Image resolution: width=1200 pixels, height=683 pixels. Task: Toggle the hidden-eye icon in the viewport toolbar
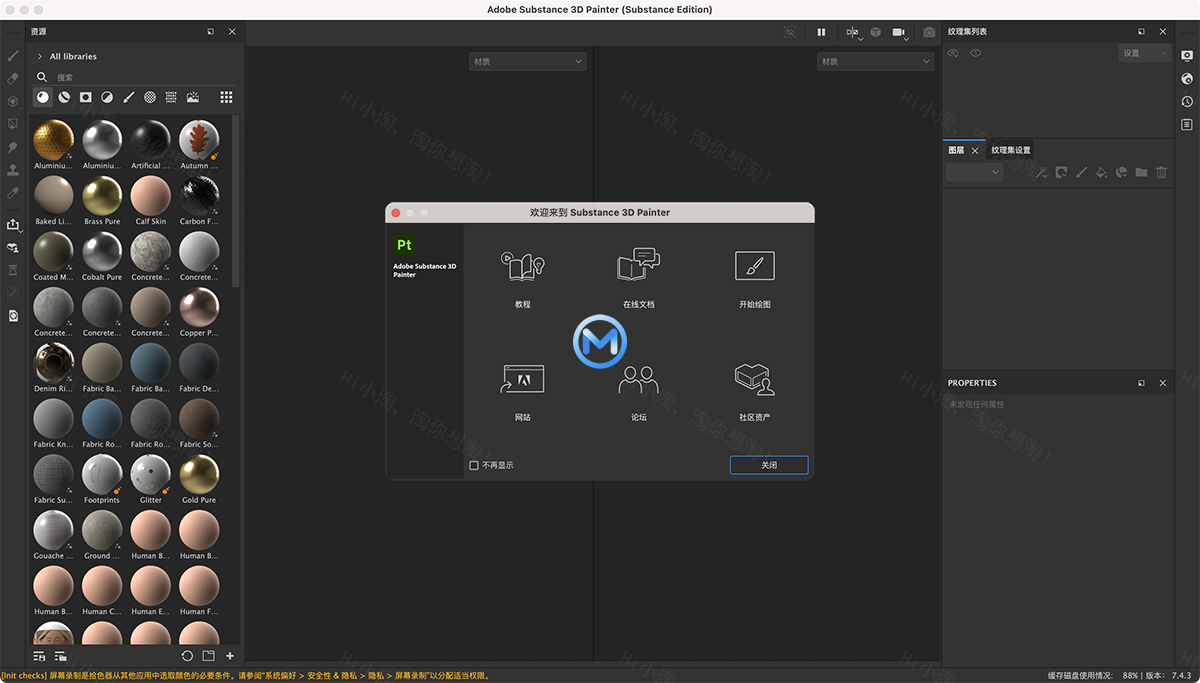[x=790, y=32]
